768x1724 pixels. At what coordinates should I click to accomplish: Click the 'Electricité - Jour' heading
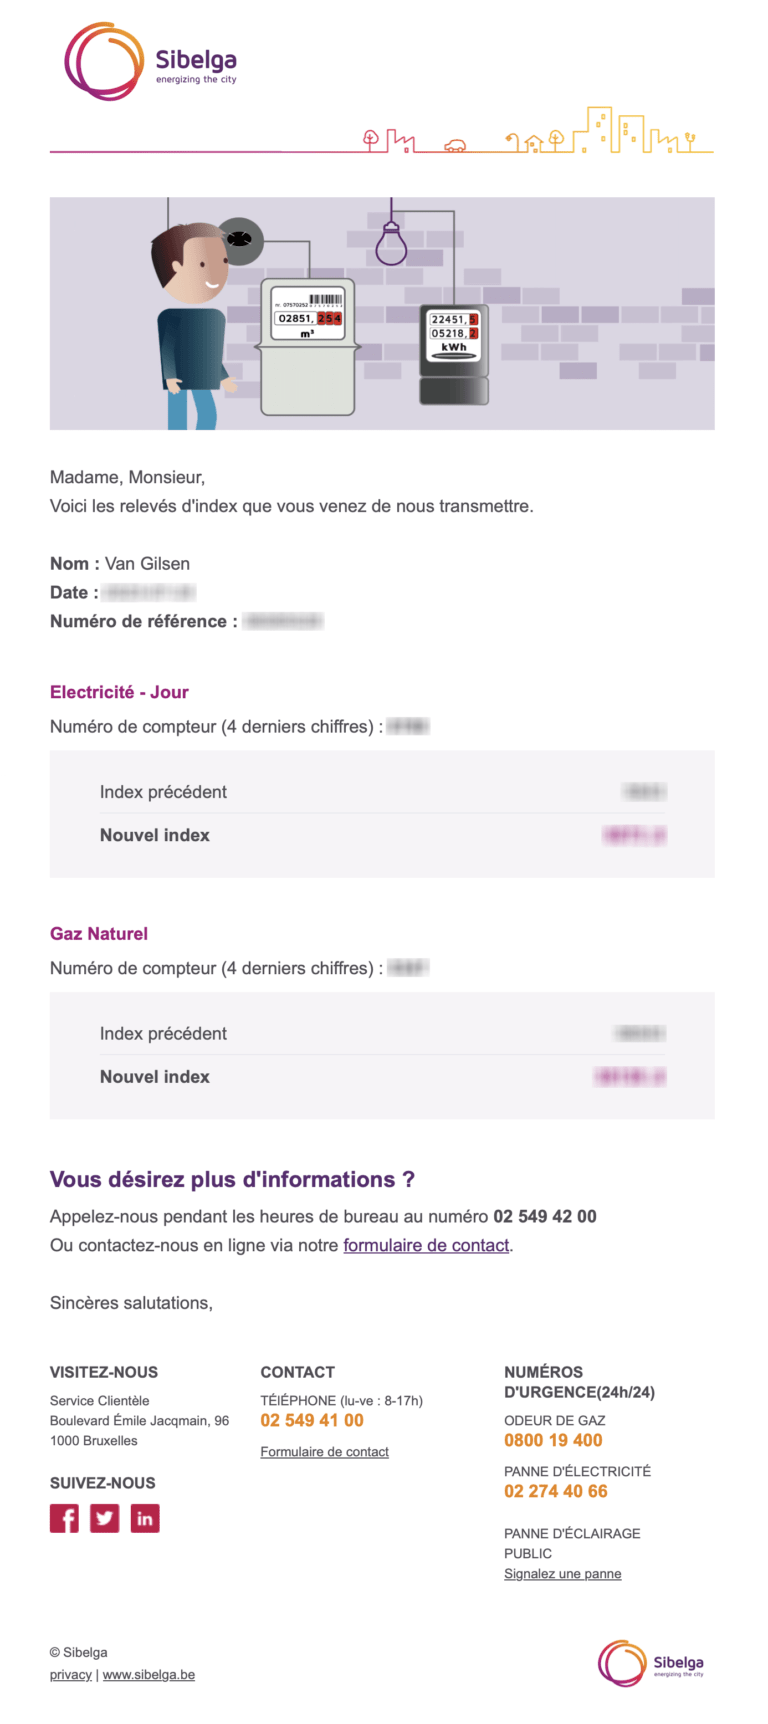119,692
